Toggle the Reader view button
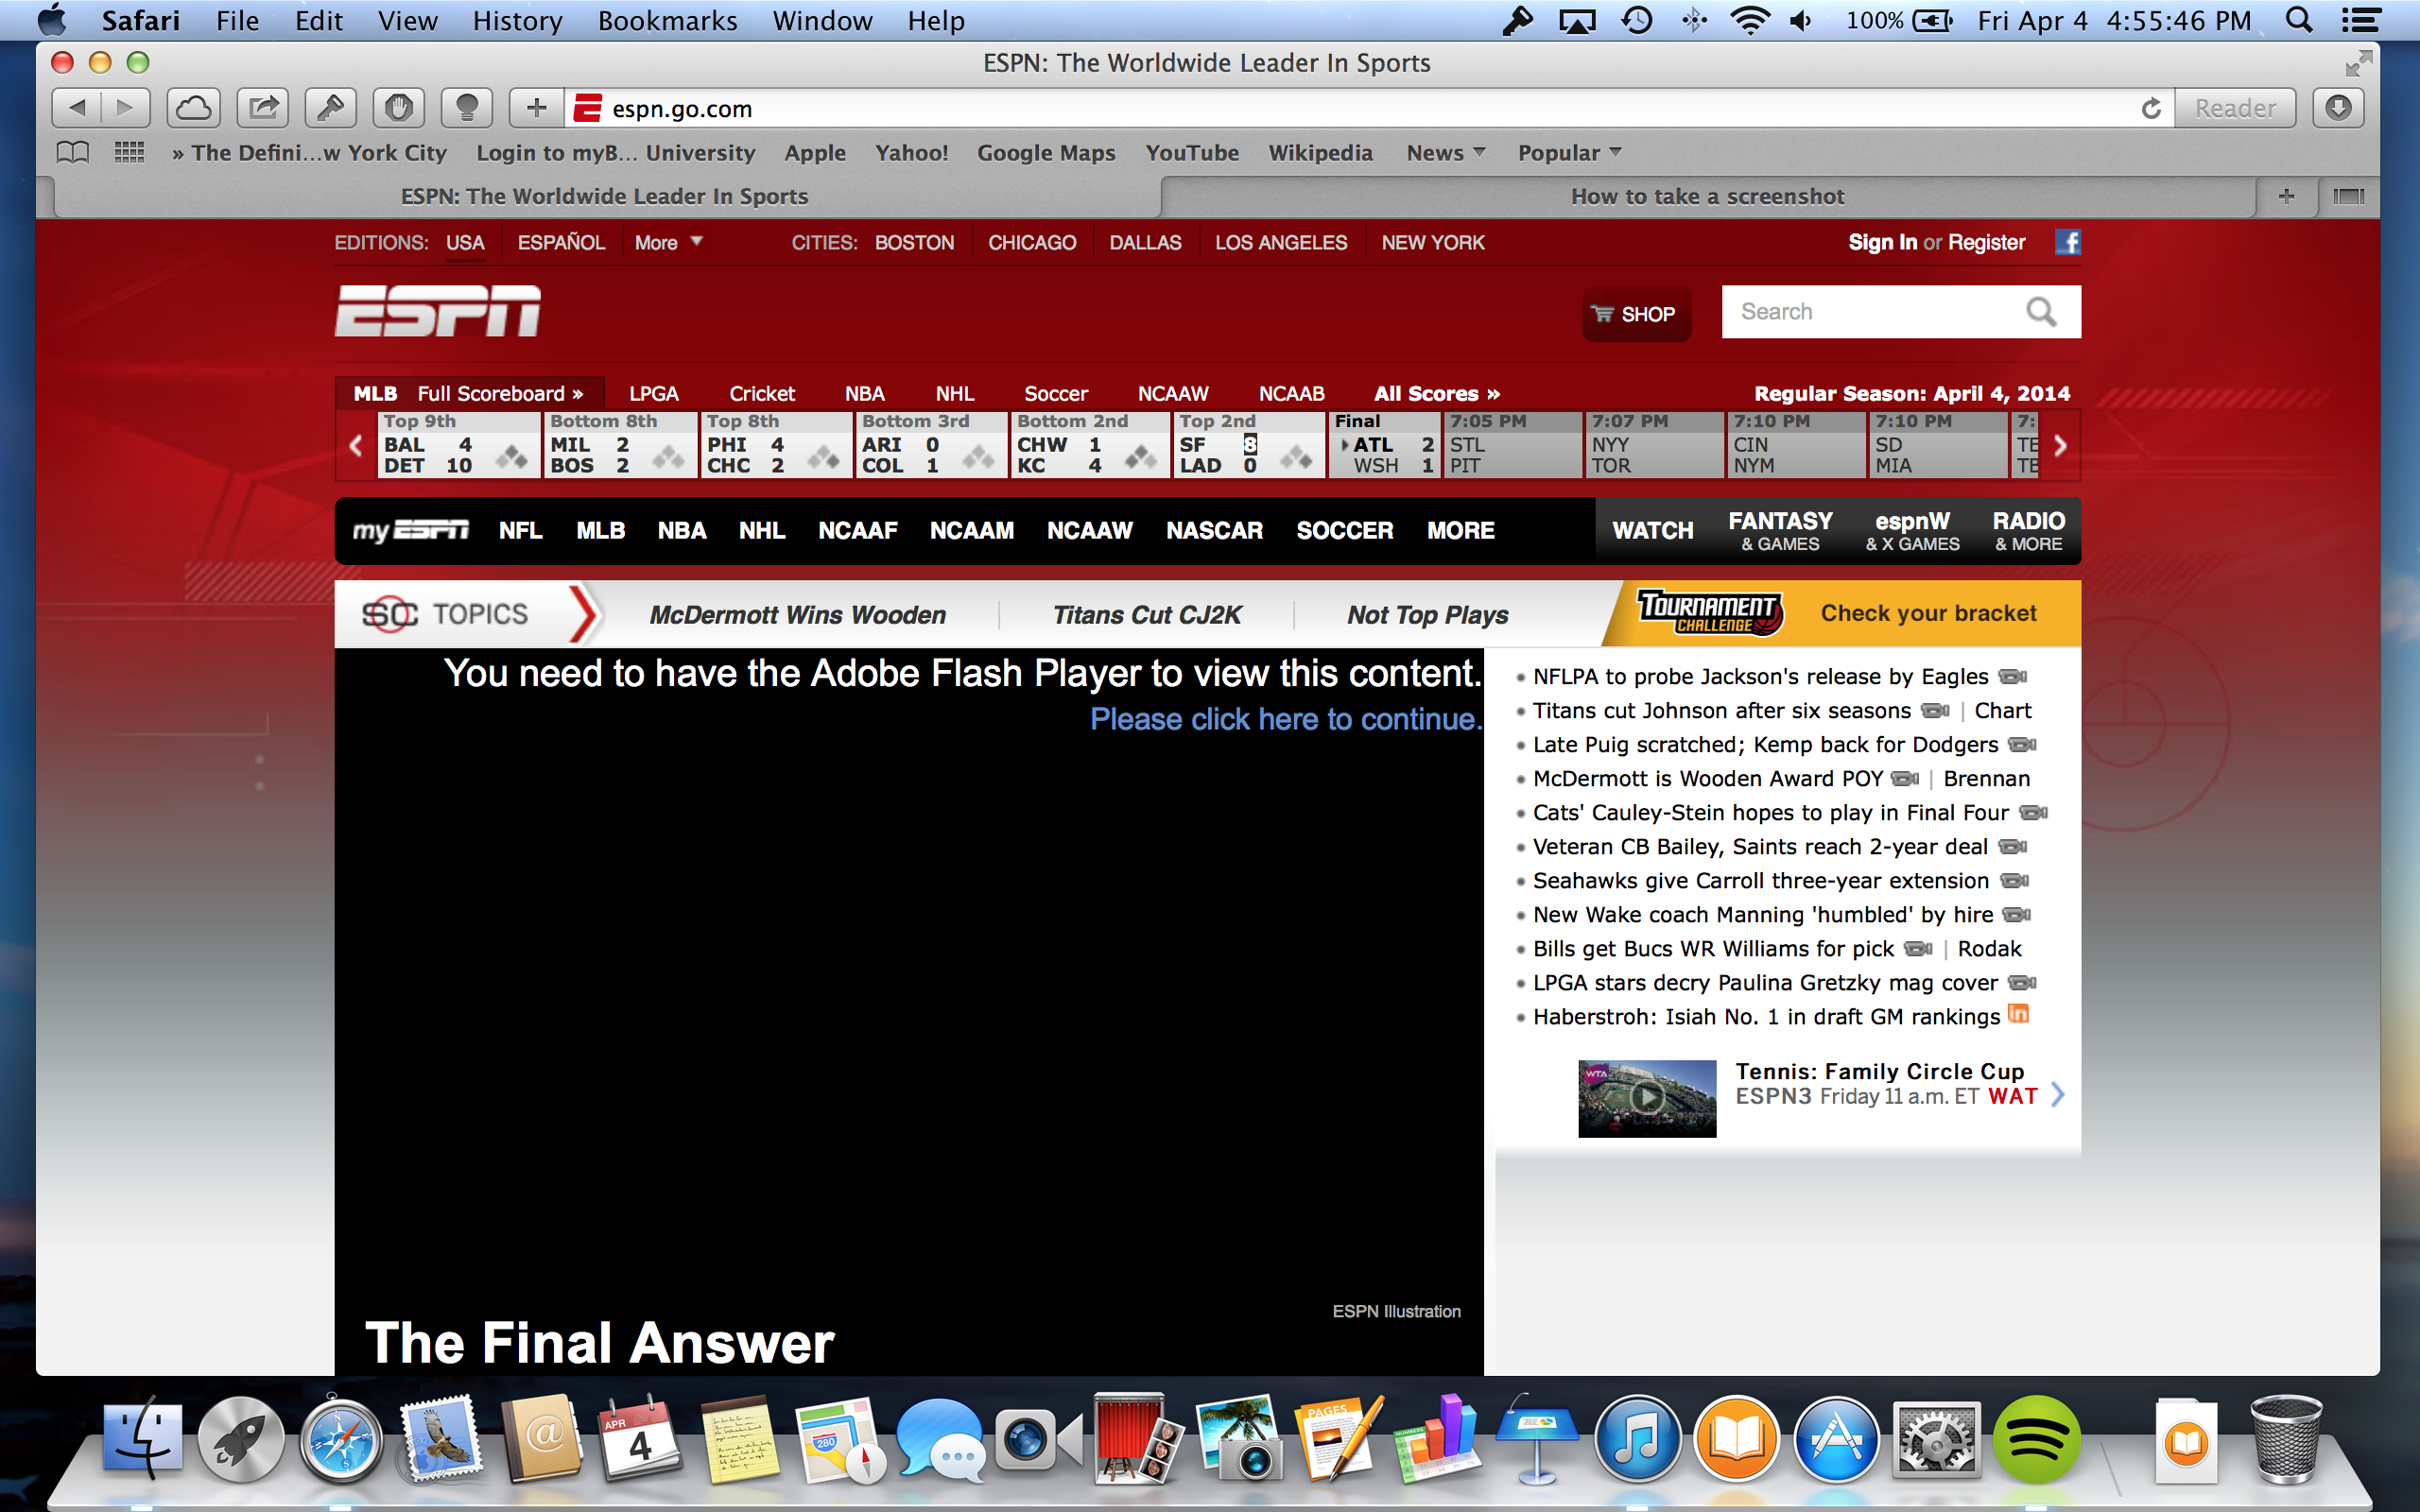The height and width of the screenshot is (1512, 2420). tap(2234, 108)
